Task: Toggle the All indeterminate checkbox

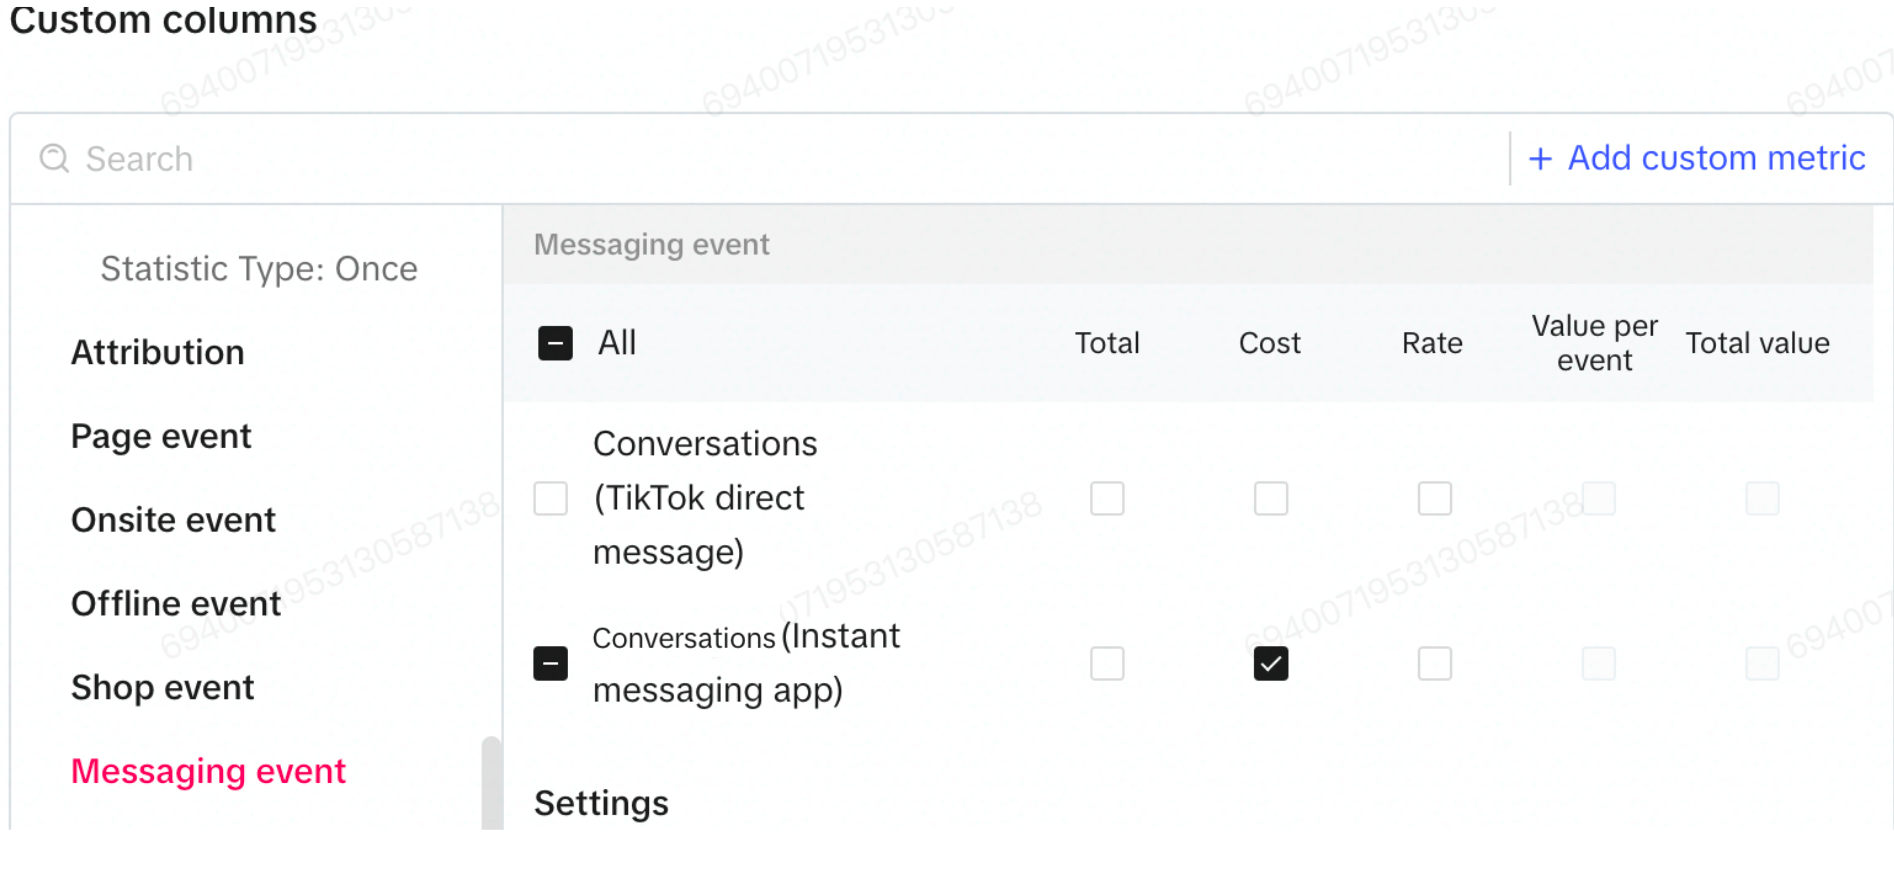Action: (555, 343)
